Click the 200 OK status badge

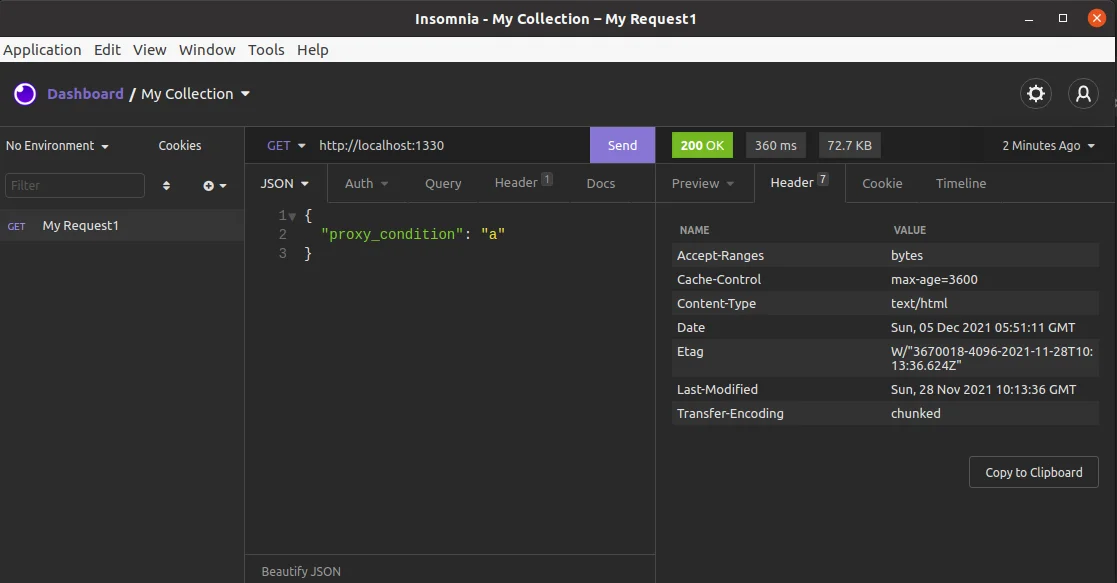click(x=702, y=145)
